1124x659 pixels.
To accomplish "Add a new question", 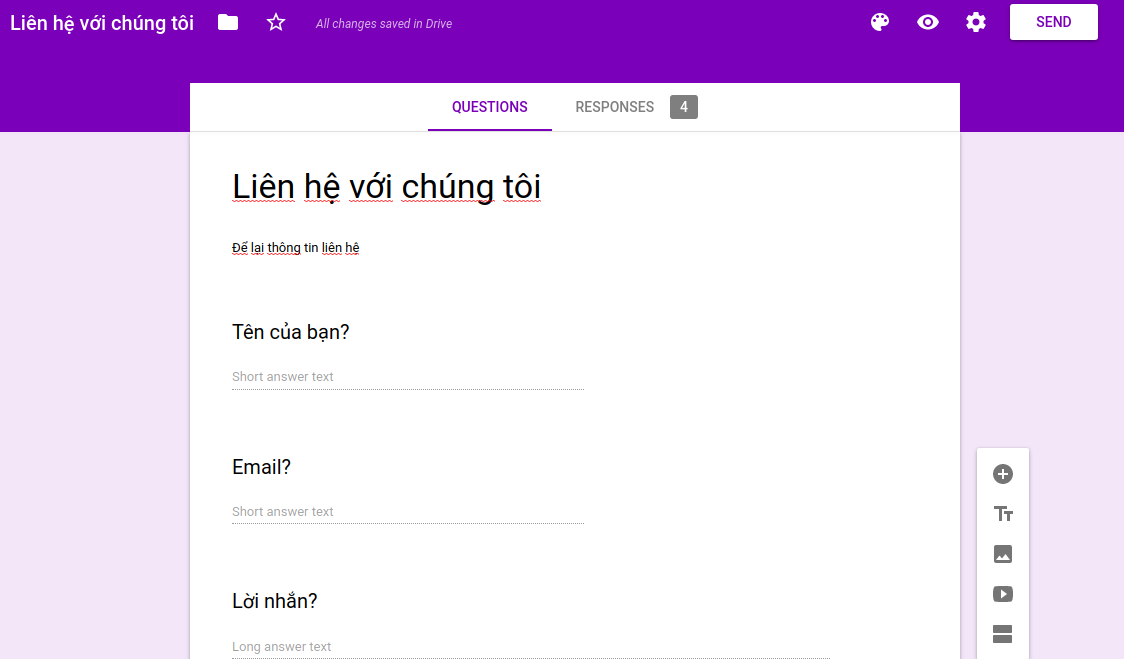I will (x=1002, y=474).
